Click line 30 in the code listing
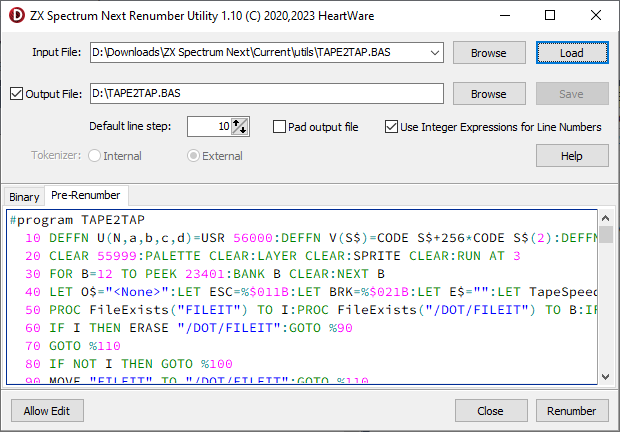The height and width of the screenshot is (432, 620). [x=200, y=256]
